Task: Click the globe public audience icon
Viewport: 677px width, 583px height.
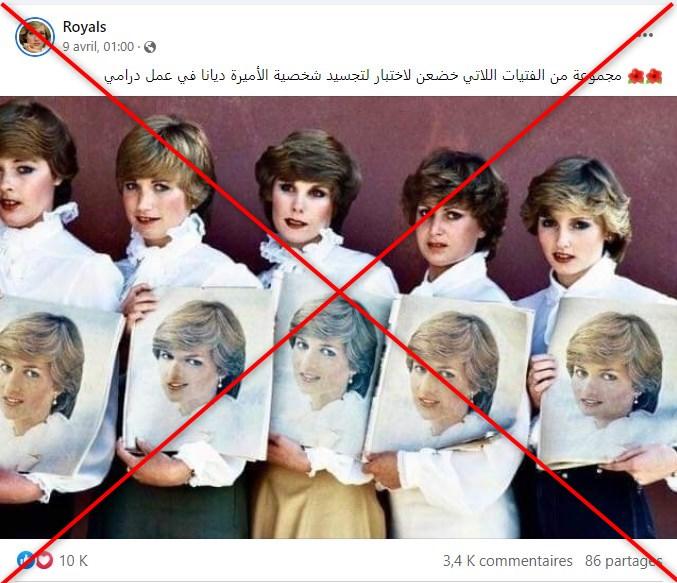Action: coord(150,47)
